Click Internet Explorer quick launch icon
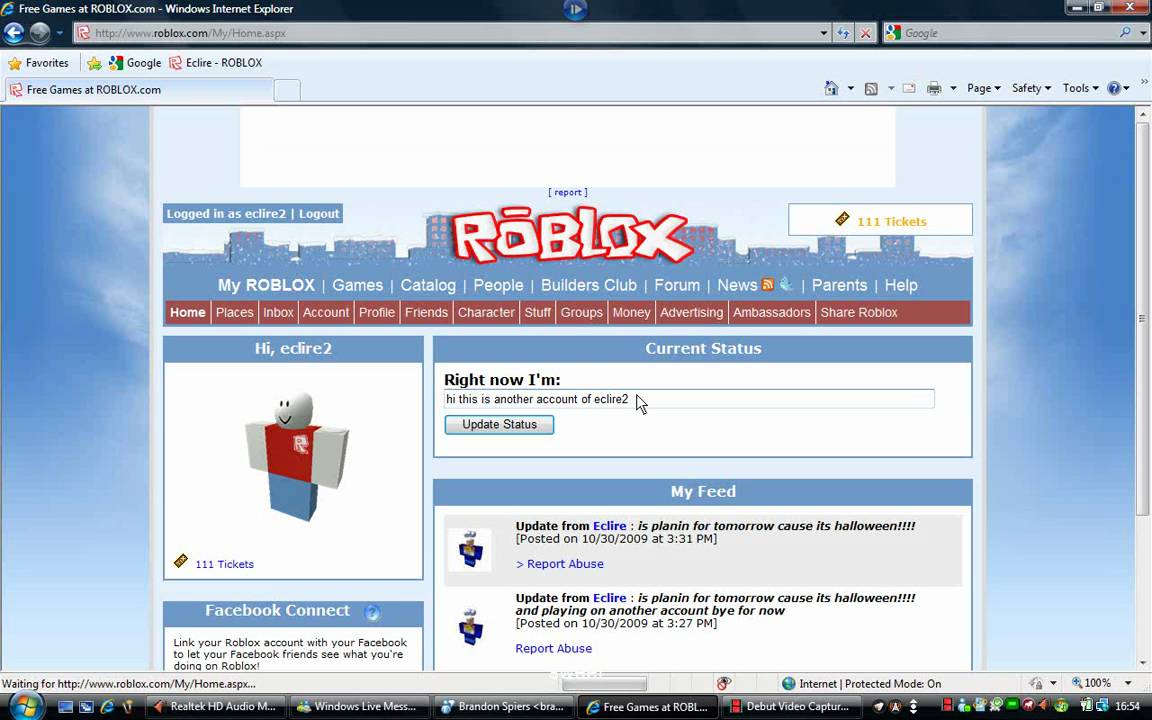Image resolution: width=1152 pixels, height=720 pixels. [107, 707]
